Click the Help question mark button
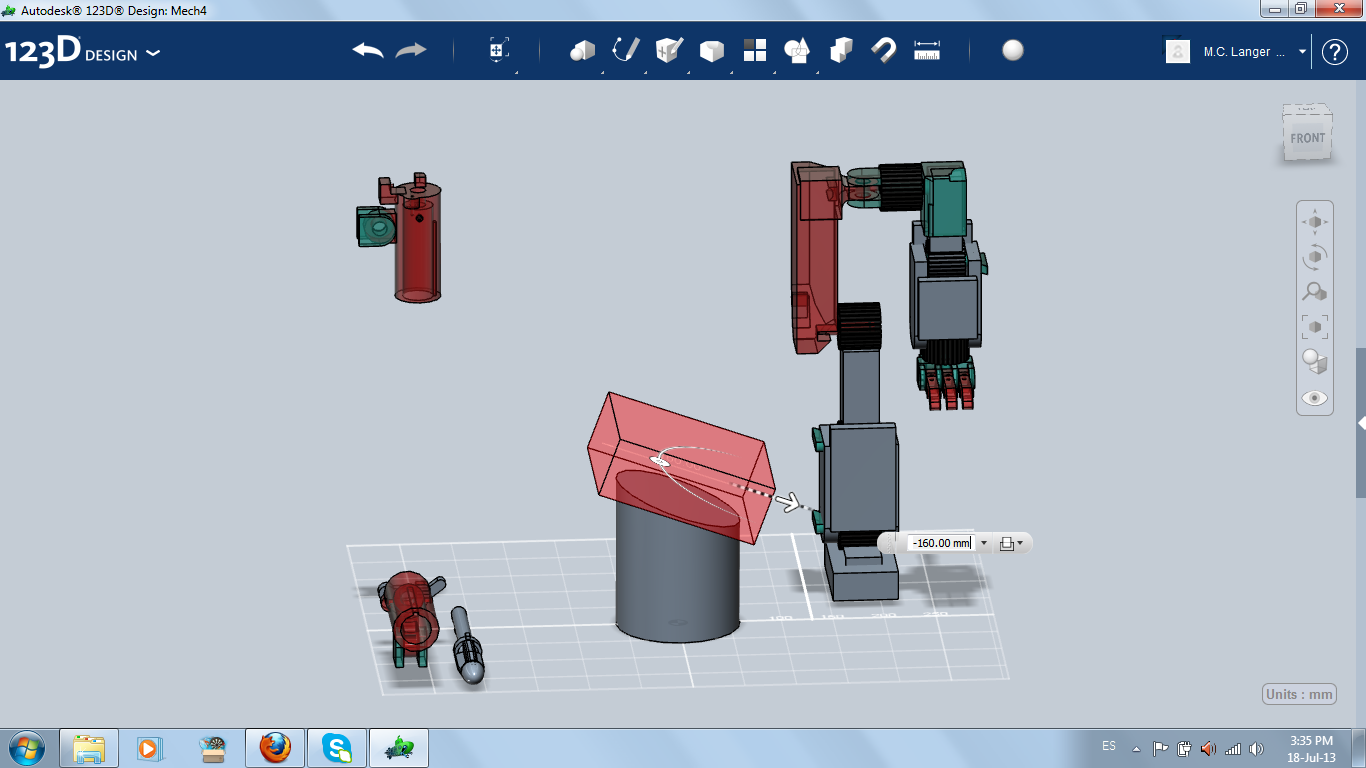This screenshot has height=768, width=1366. [1337, 51]
